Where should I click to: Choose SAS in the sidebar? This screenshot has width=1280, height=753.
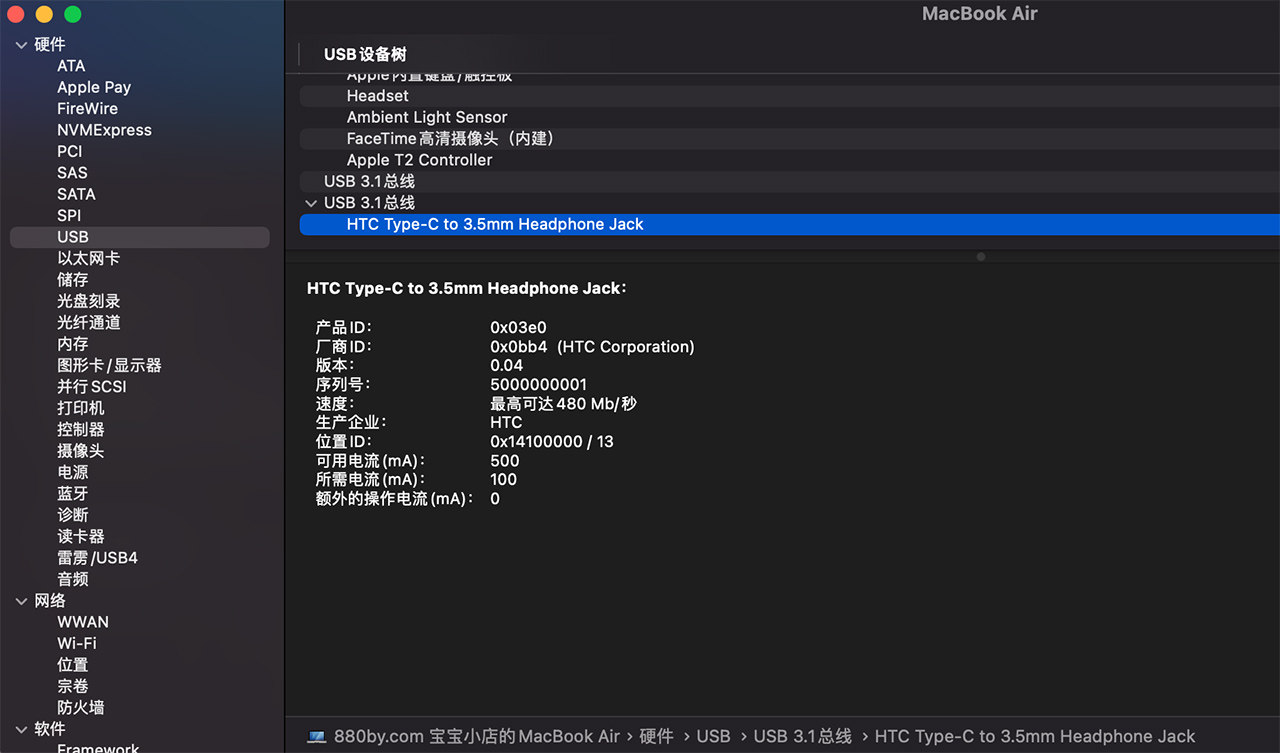(x=72, y=173)
